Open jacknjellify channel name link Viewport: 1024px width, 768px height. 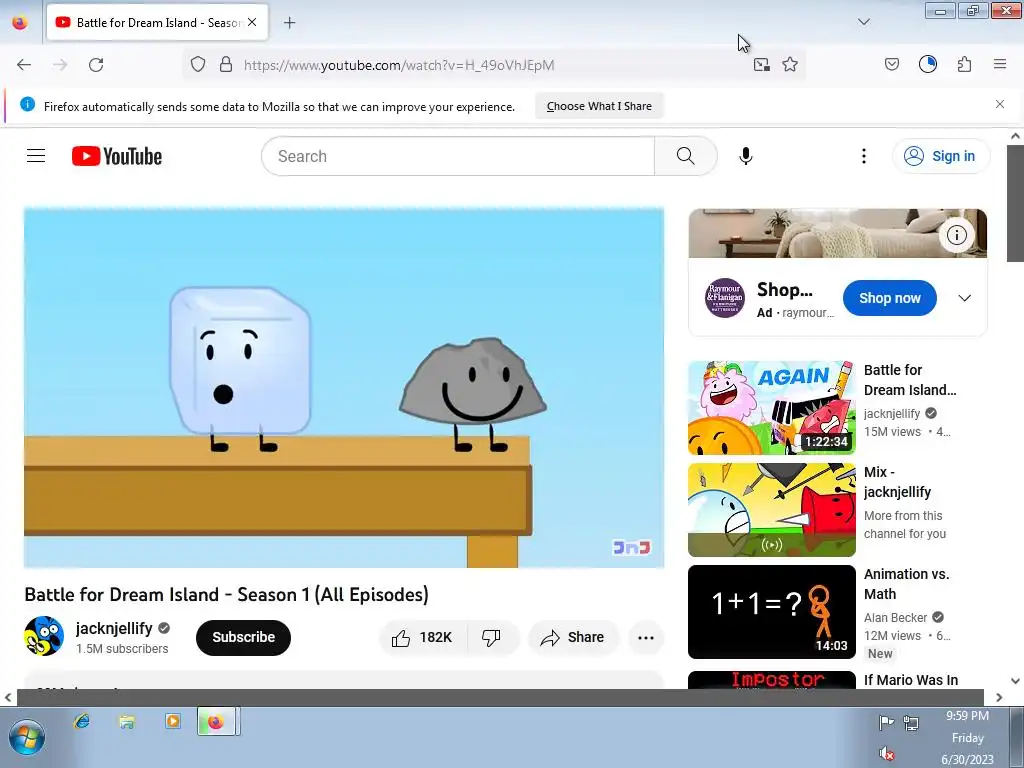tap(114, 628)
